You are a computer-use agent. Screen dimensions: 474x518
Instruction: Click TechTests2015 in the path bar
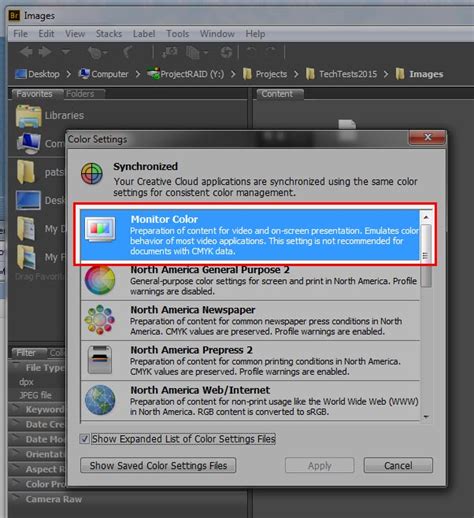coord(342,74)
